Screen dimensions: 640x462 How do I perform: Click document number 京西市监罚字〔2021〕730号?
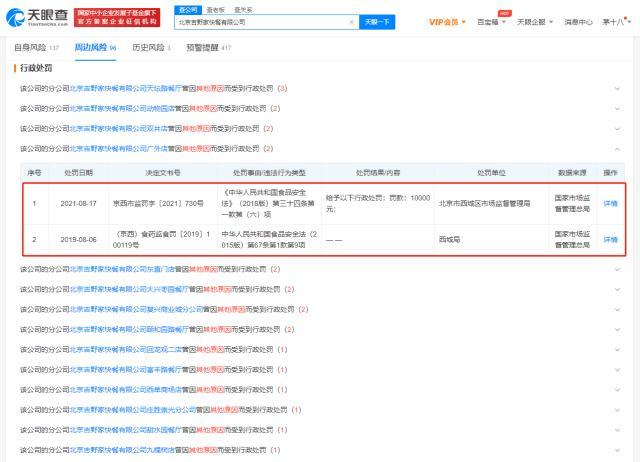(x=158, y=203)
